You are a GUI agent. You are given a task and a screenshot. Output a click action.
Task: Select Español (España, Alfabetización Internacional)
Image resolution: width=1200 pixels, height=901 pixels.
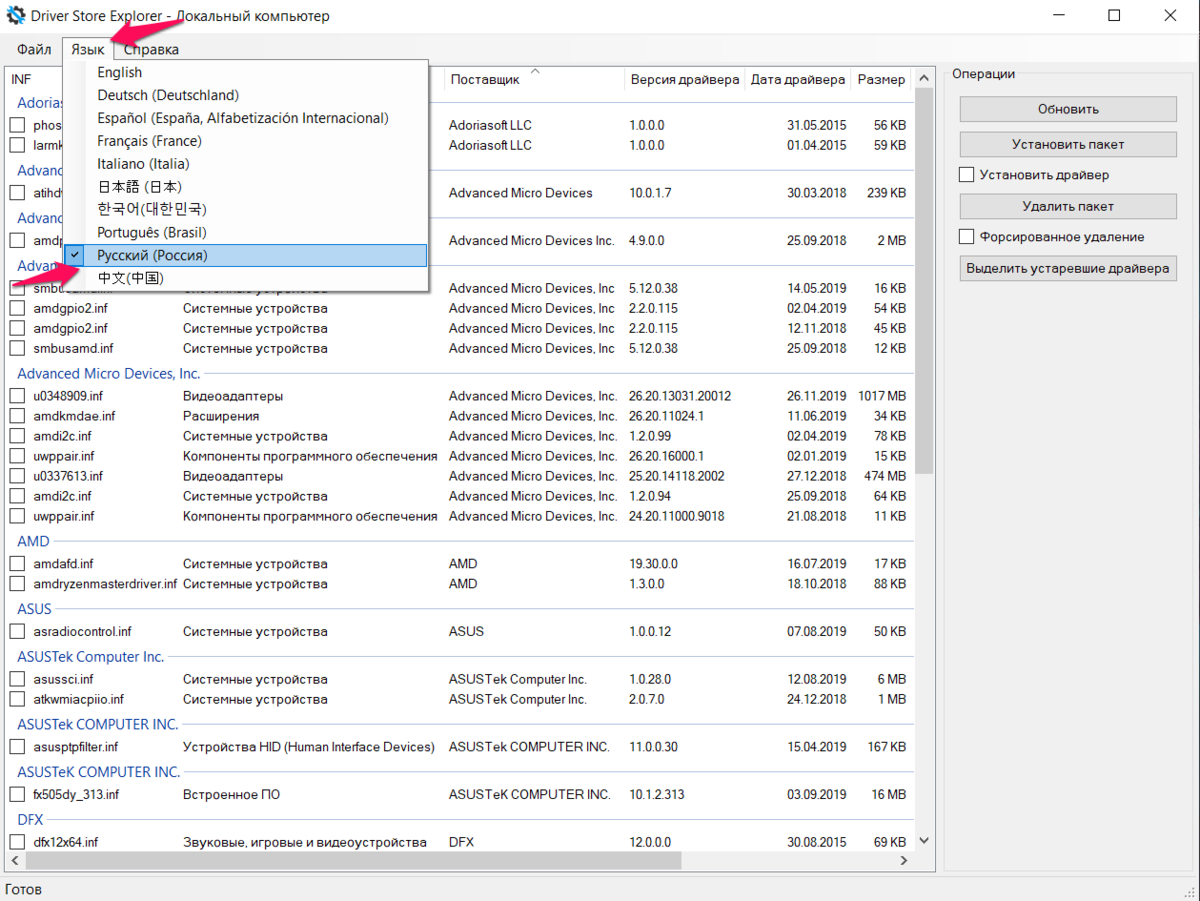click(x=245, y=118)
